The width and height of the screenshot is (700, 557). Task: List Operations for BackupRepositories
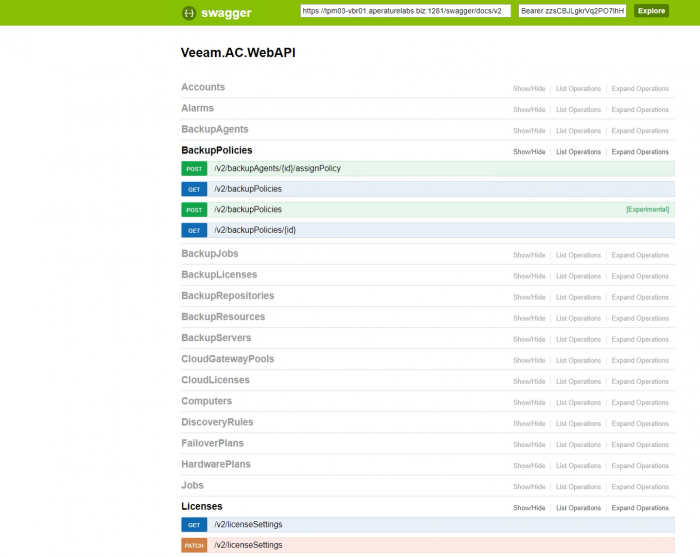578,297
